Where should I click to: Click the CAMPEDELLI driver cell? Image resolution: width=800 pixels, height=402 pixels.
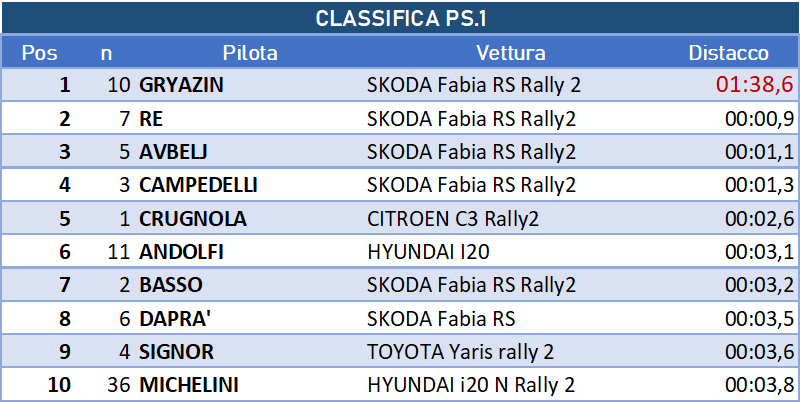coord(198,185)
